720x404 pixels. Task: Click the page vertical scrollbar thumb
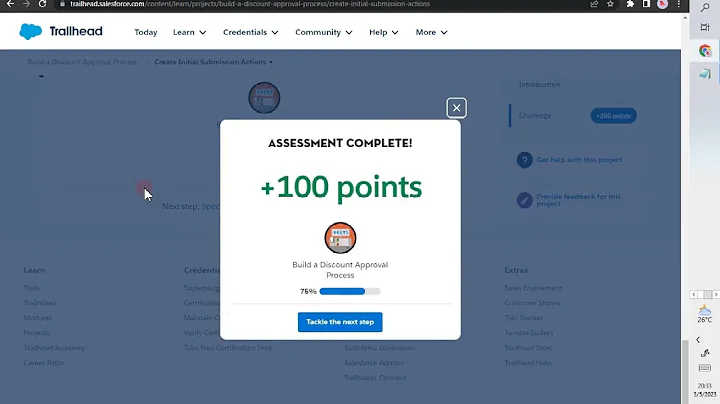(685, 371)
